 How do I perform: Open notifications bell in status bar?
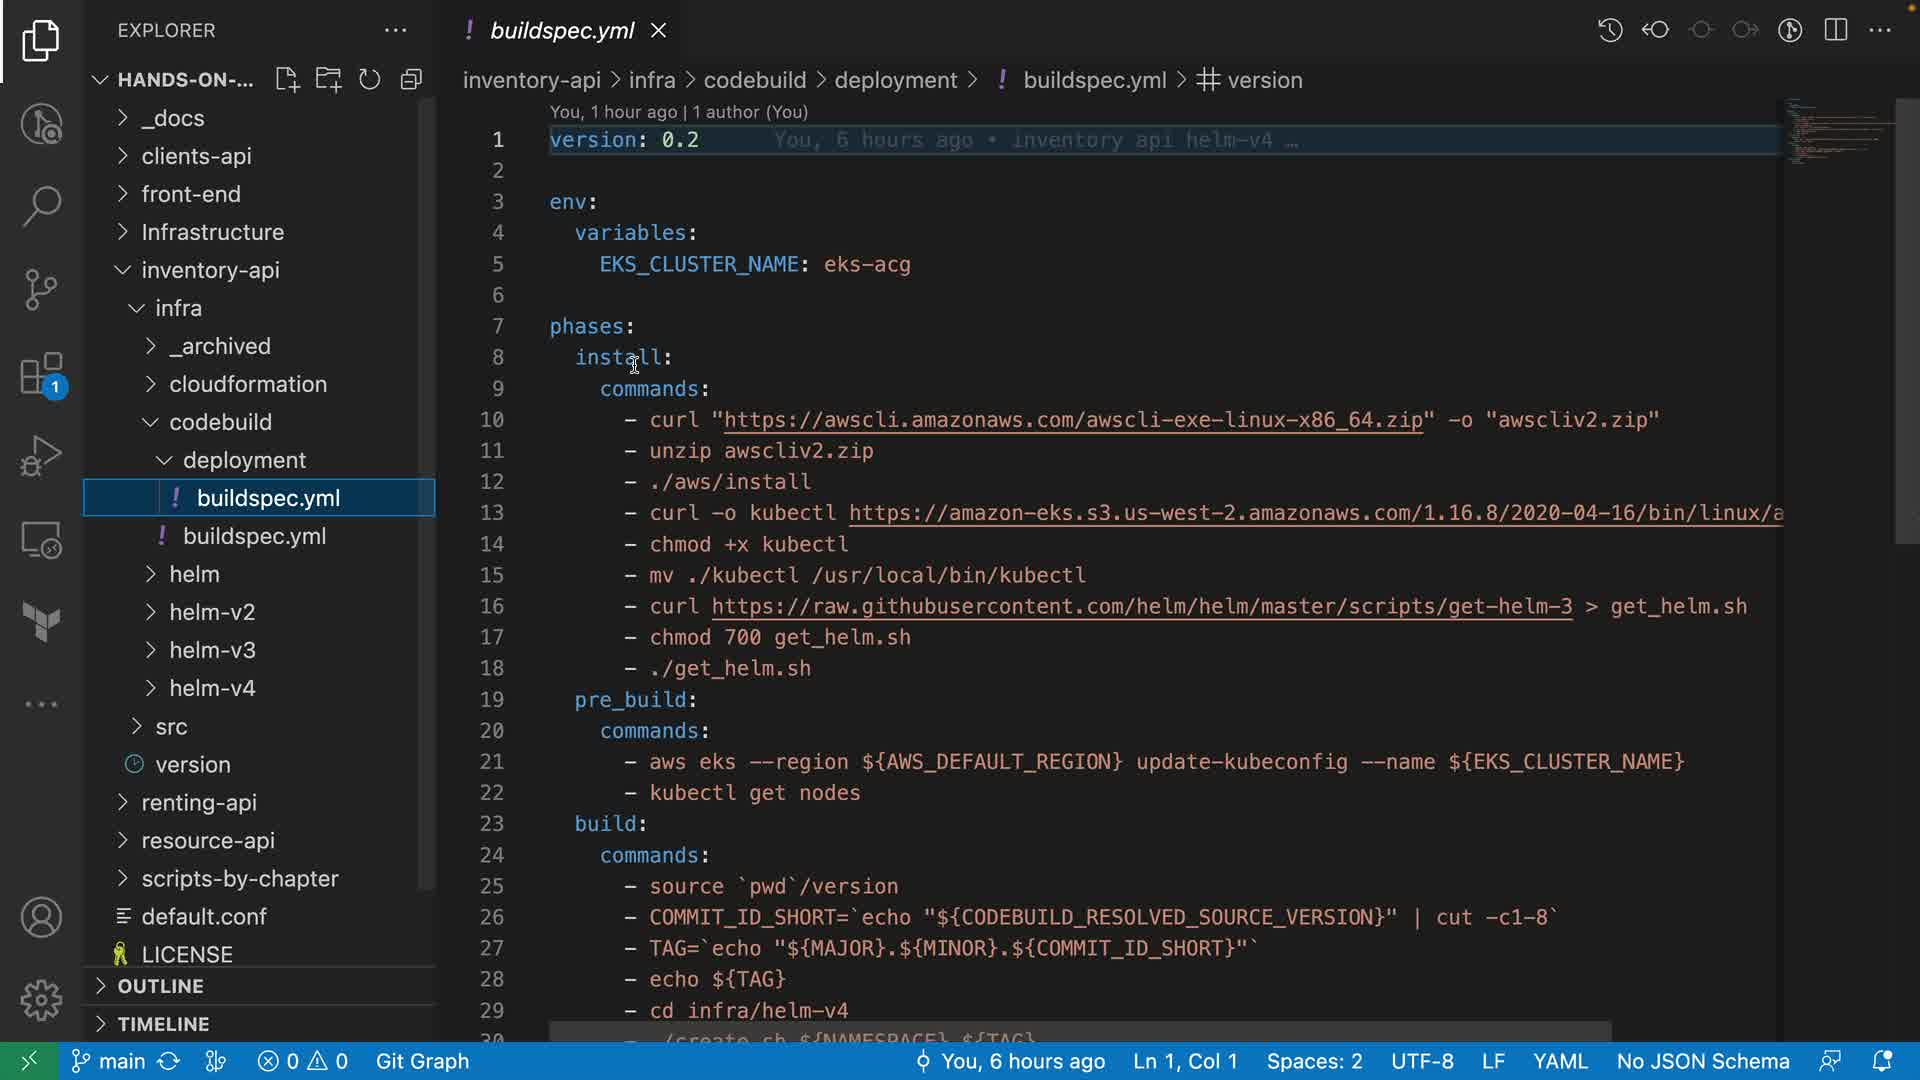click(x=1881, y=1061)
